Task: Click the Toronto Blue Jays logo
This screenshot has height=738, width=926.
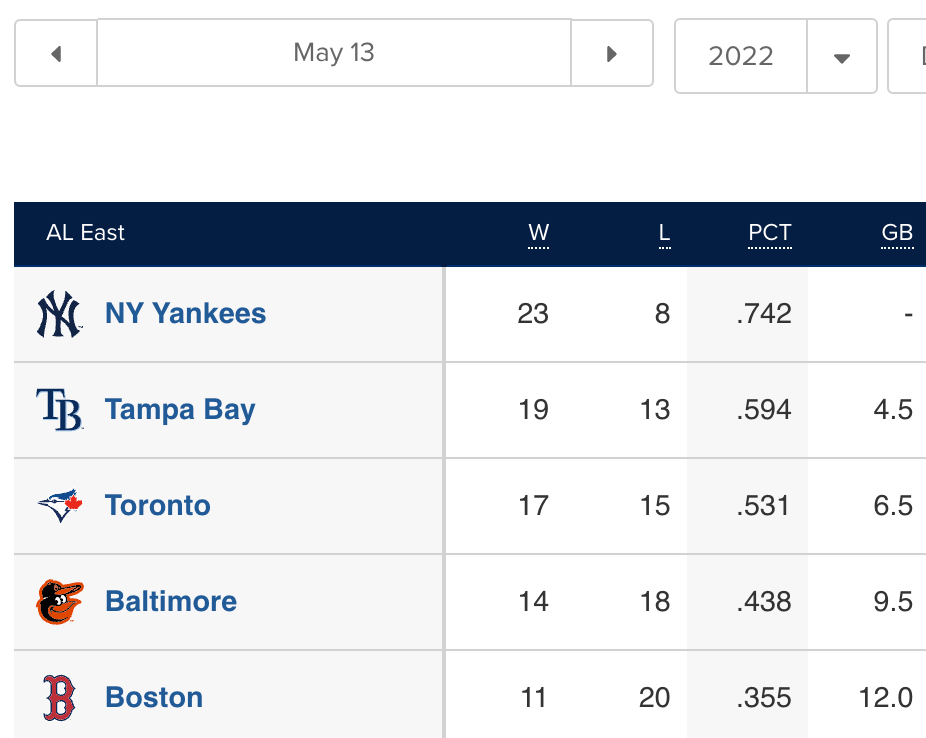Action: point(59,506)
